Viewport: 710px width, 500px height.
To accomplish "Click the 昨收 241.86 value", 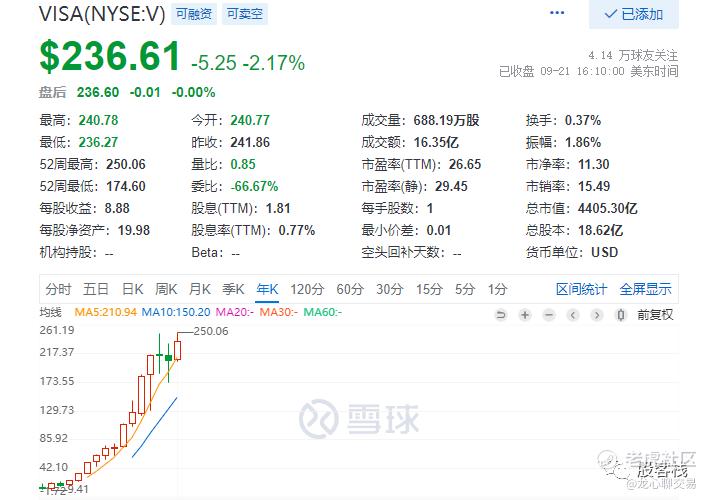I will pyautogui.click(x=250, y=142).
